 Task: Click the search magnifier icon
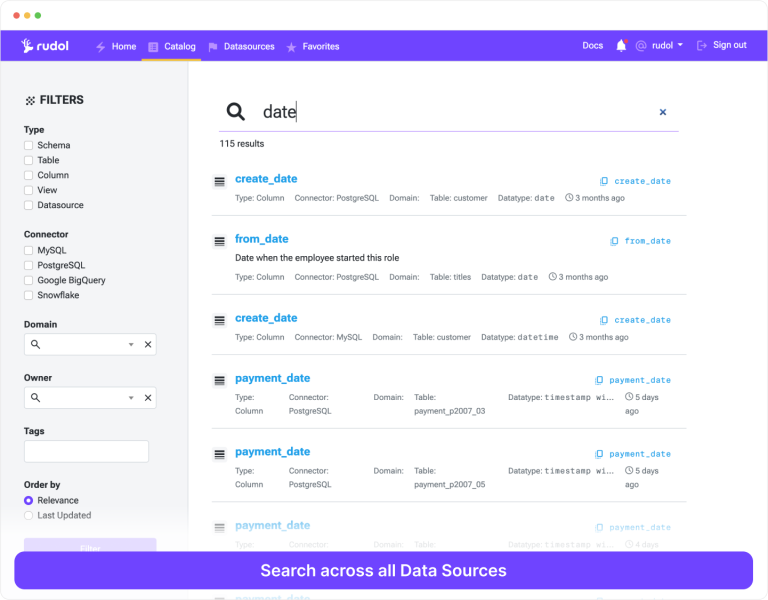(235, 112)
